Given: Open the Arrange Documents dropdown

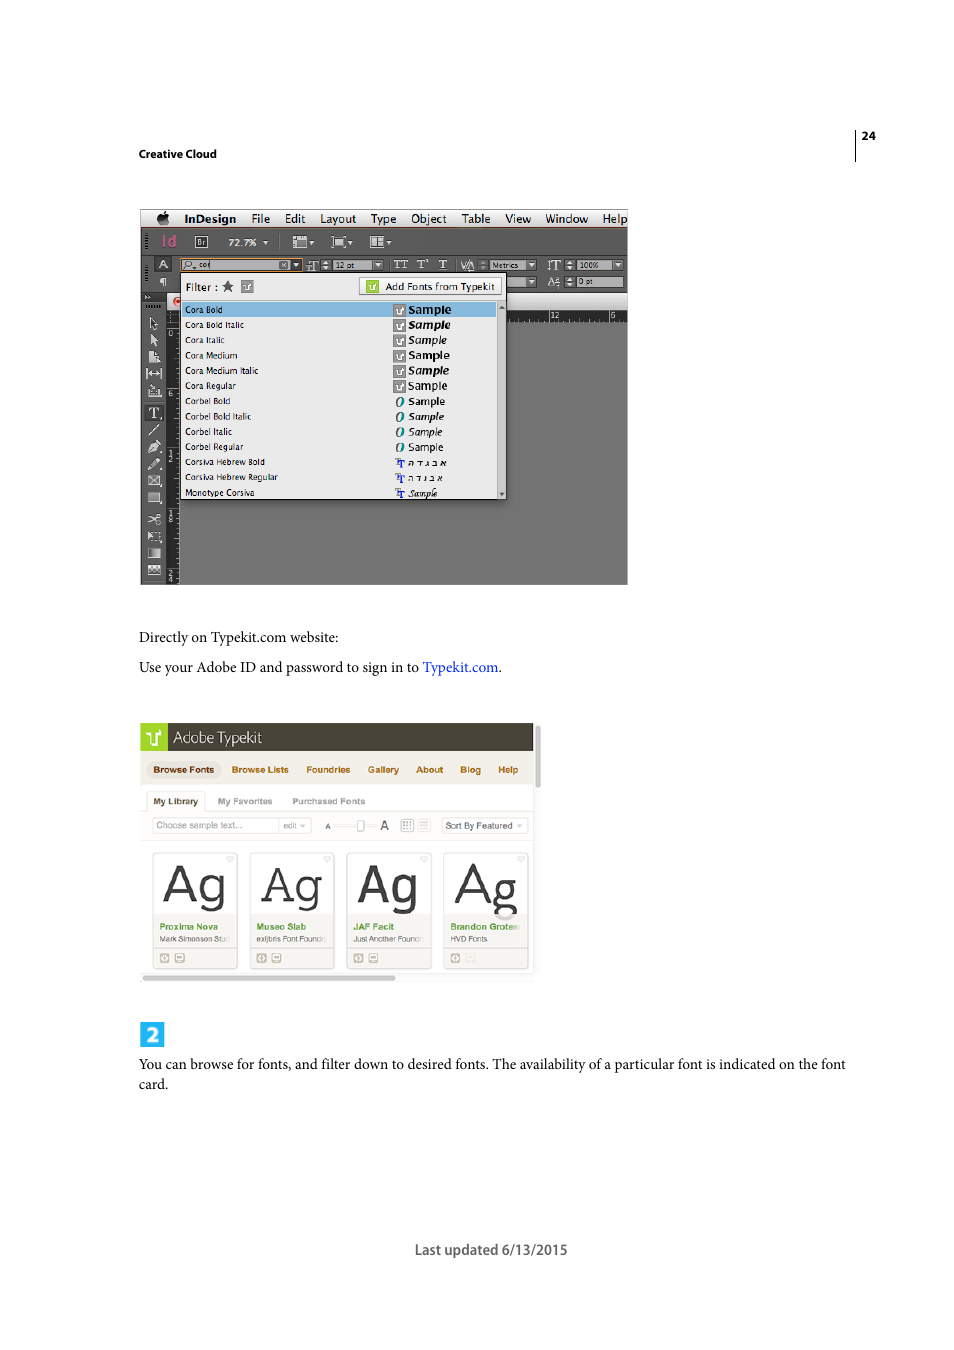Looking at the screenshot, I should (x=380, y=242).
